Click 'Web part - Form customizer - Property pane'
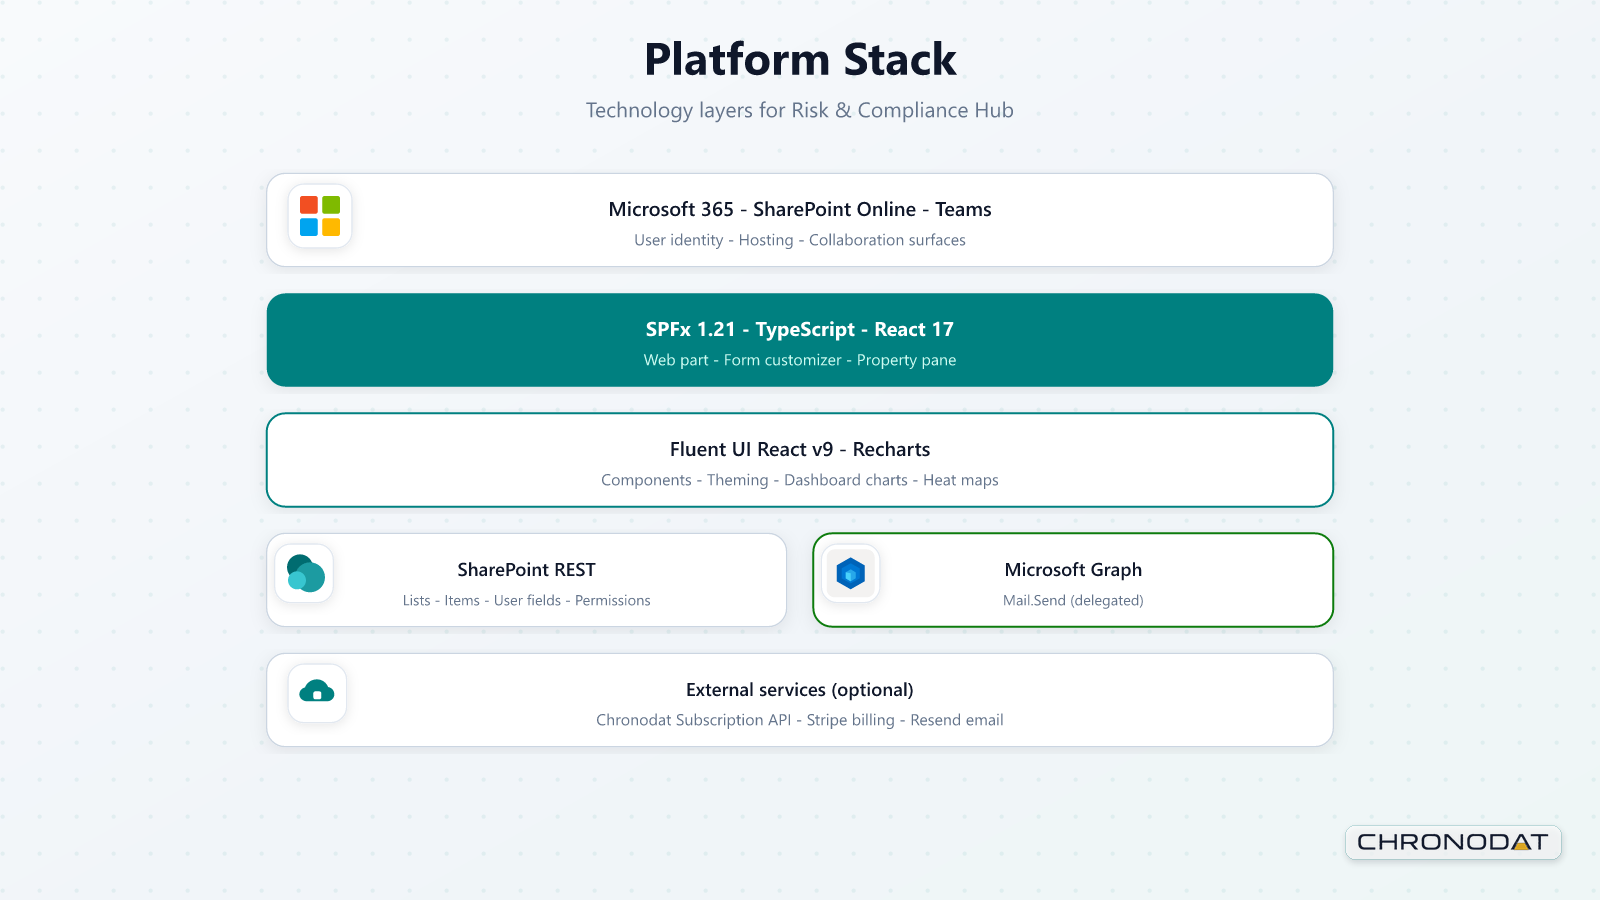The image size is (1600, 900). click(x=800, y=360)
